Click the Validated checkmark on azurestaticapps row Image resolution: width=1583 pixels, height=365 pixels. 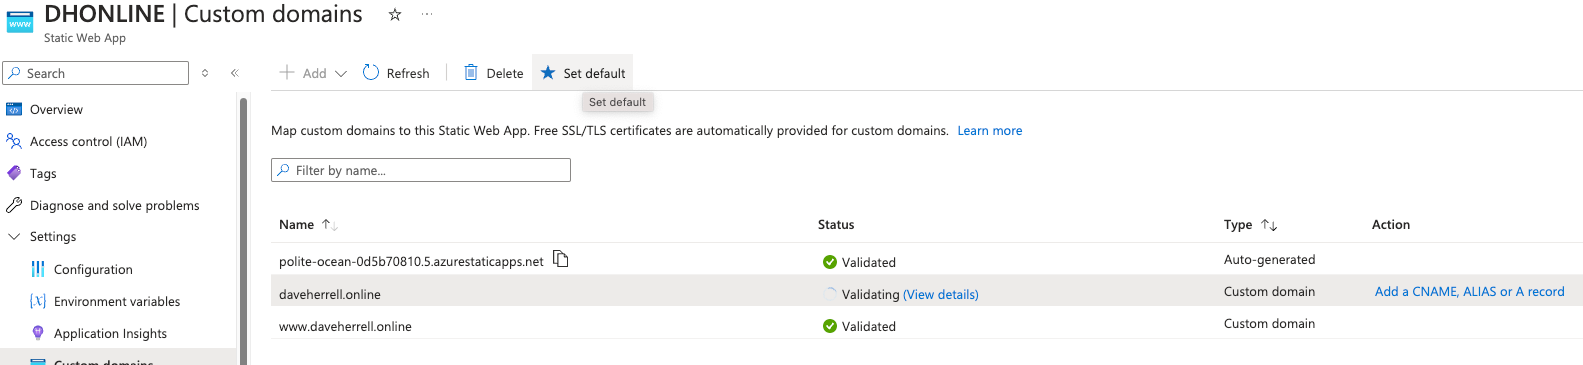(830, 262)
